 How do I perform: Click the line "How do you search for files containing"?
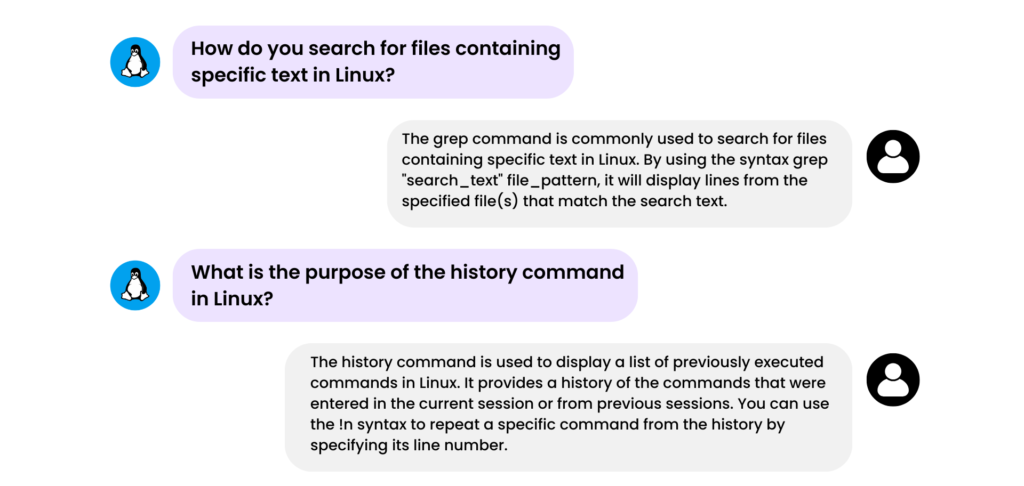(376, 49)
